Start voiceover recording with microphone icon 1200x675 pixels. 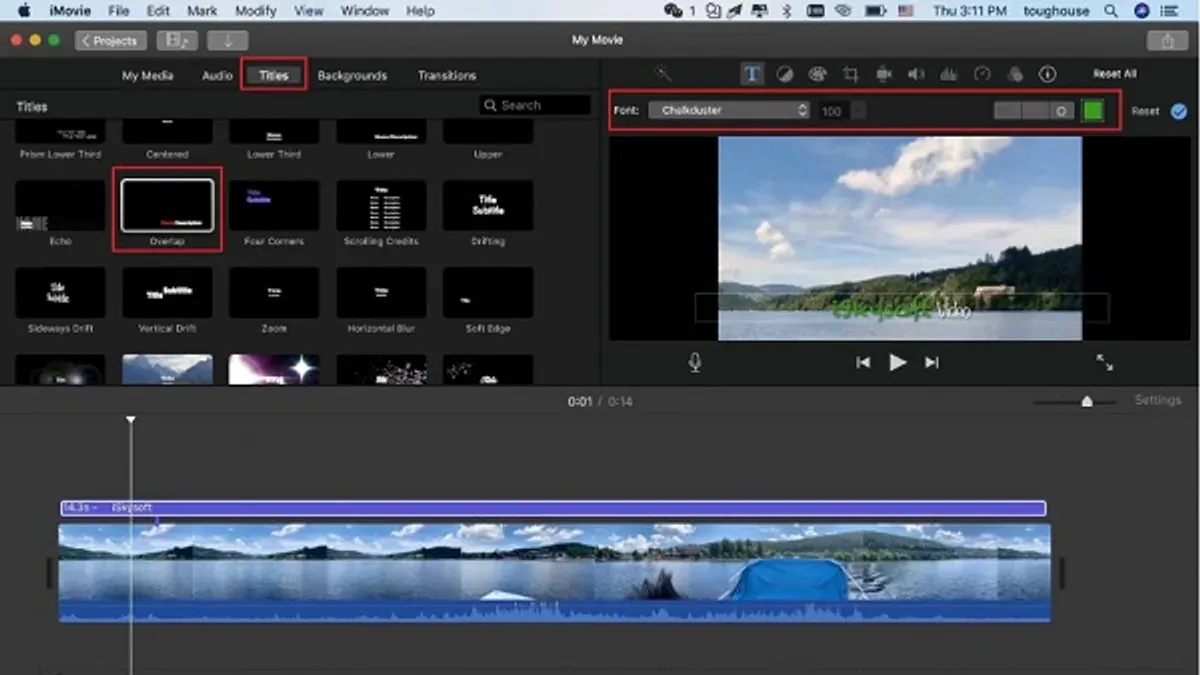[x=695, y=362]
